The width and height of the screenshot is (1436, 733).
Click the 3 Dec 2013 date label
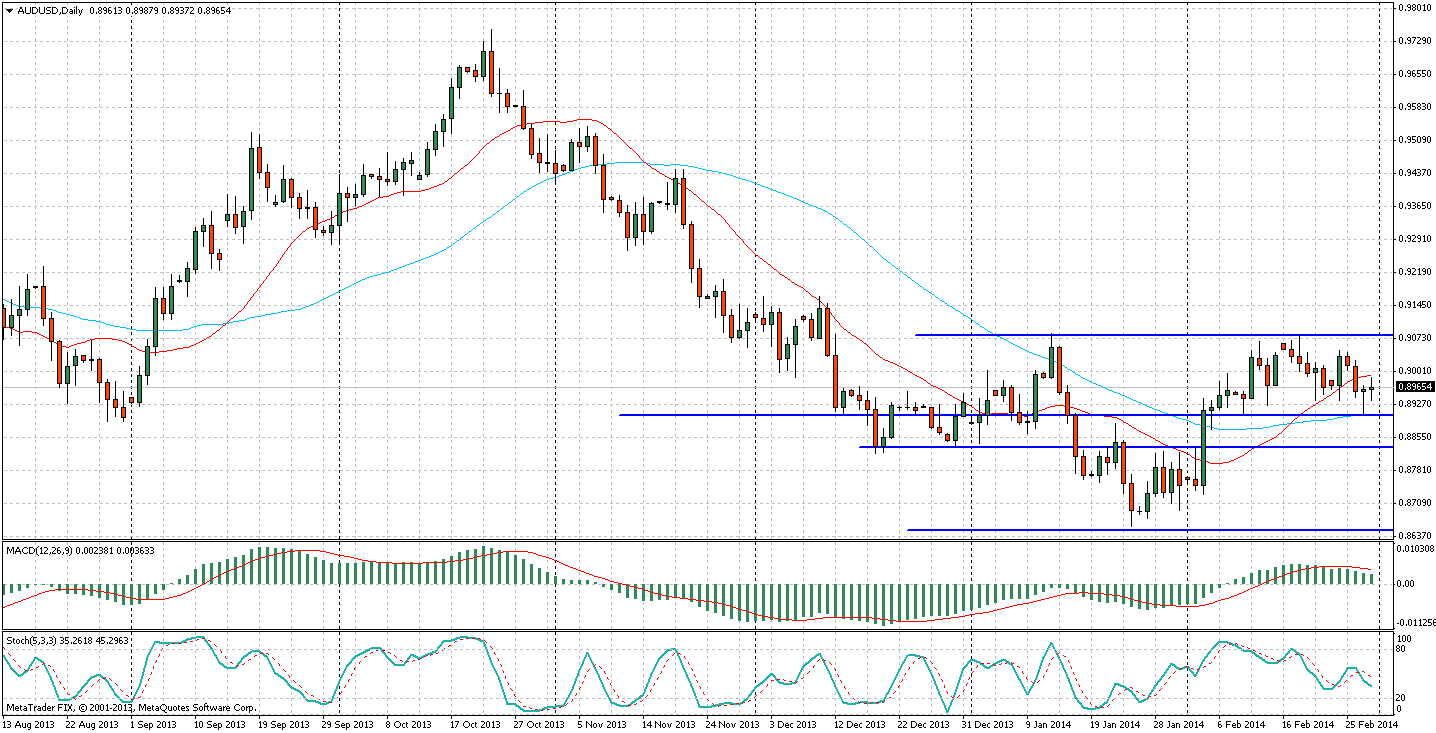[x=794, y=723]
